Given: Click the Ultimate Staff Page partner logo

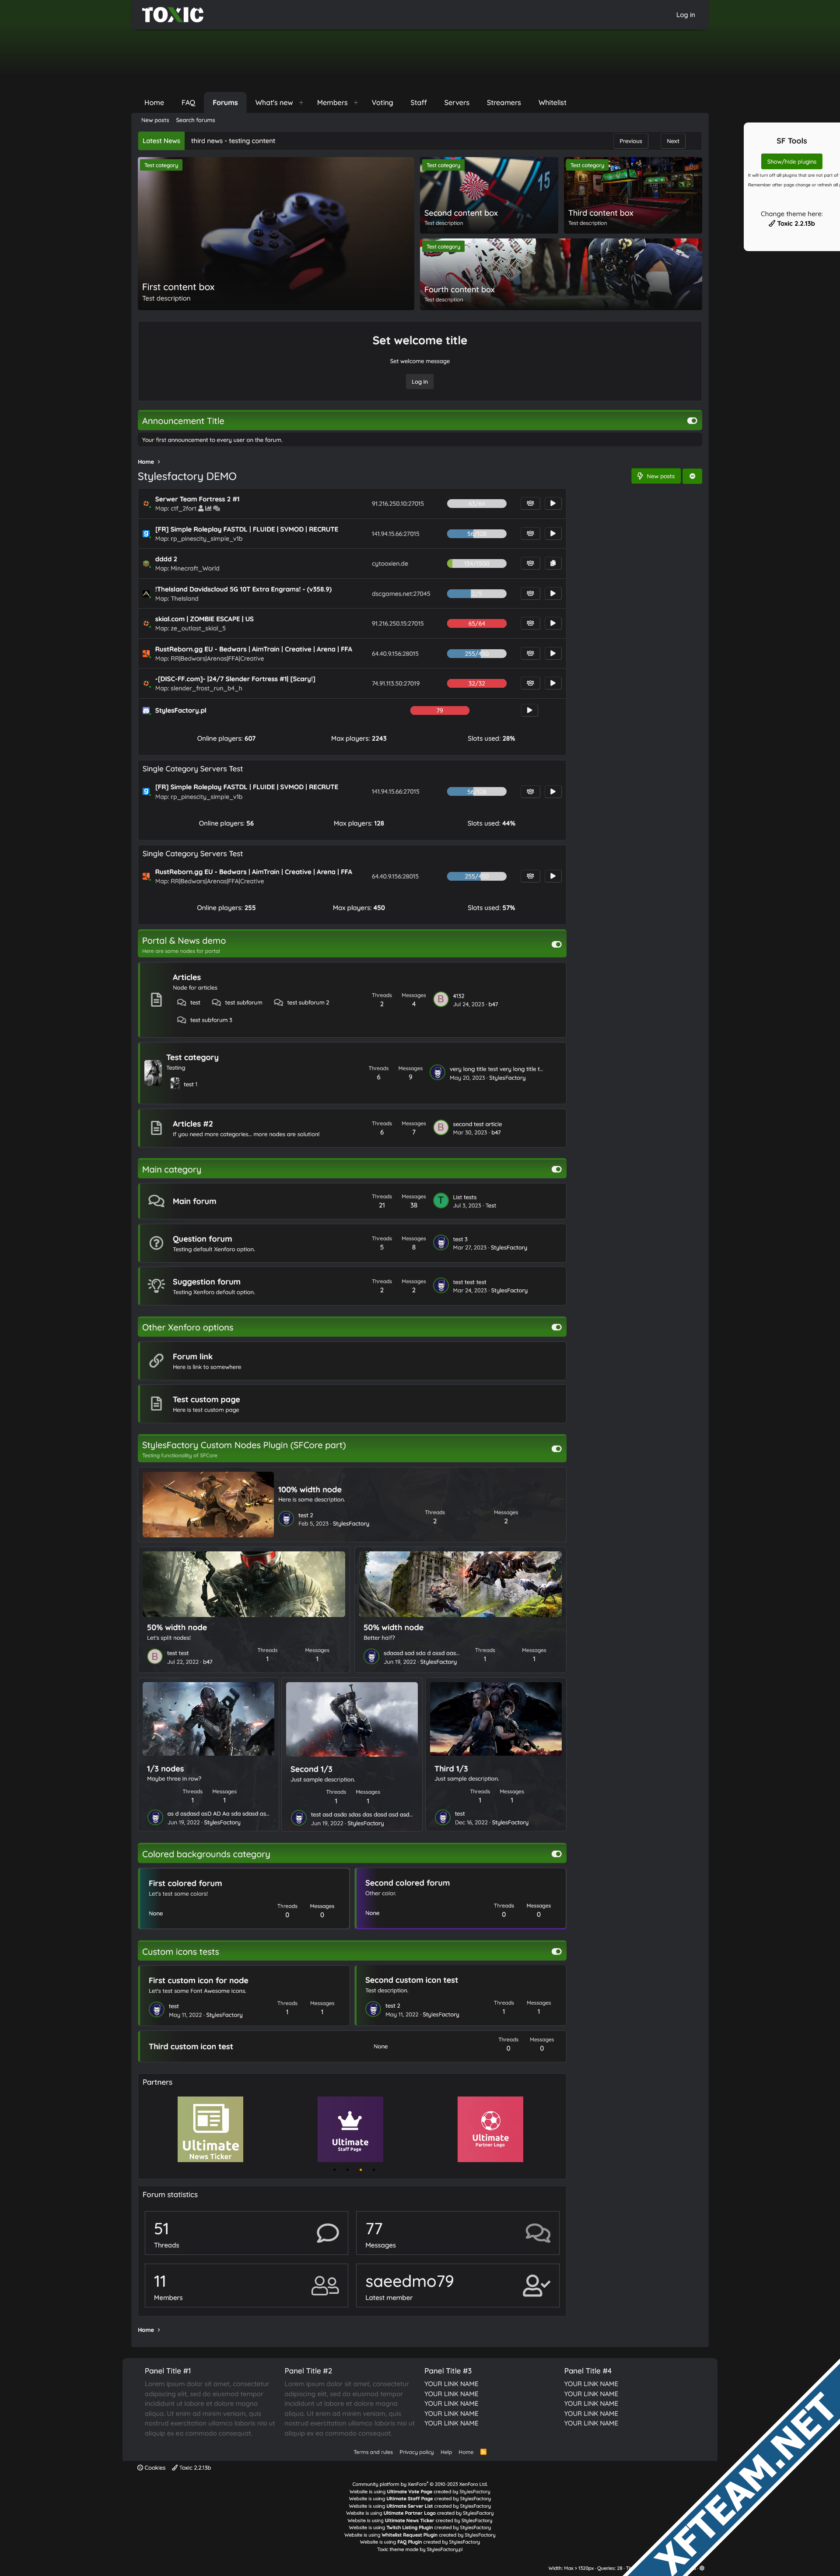Looking at the screenshot, I should tap(350, 2129).
